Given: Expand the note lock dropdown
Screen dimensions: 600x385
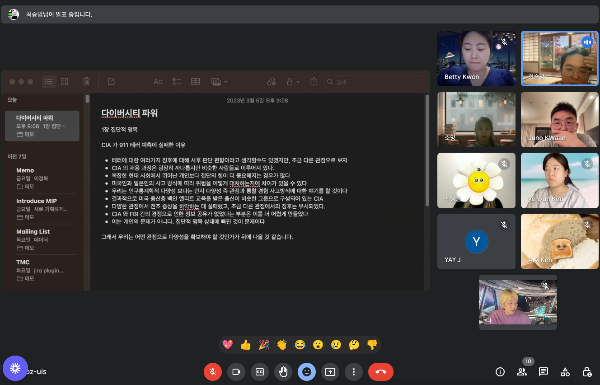Looking at the screenshot, I should 293,82.
